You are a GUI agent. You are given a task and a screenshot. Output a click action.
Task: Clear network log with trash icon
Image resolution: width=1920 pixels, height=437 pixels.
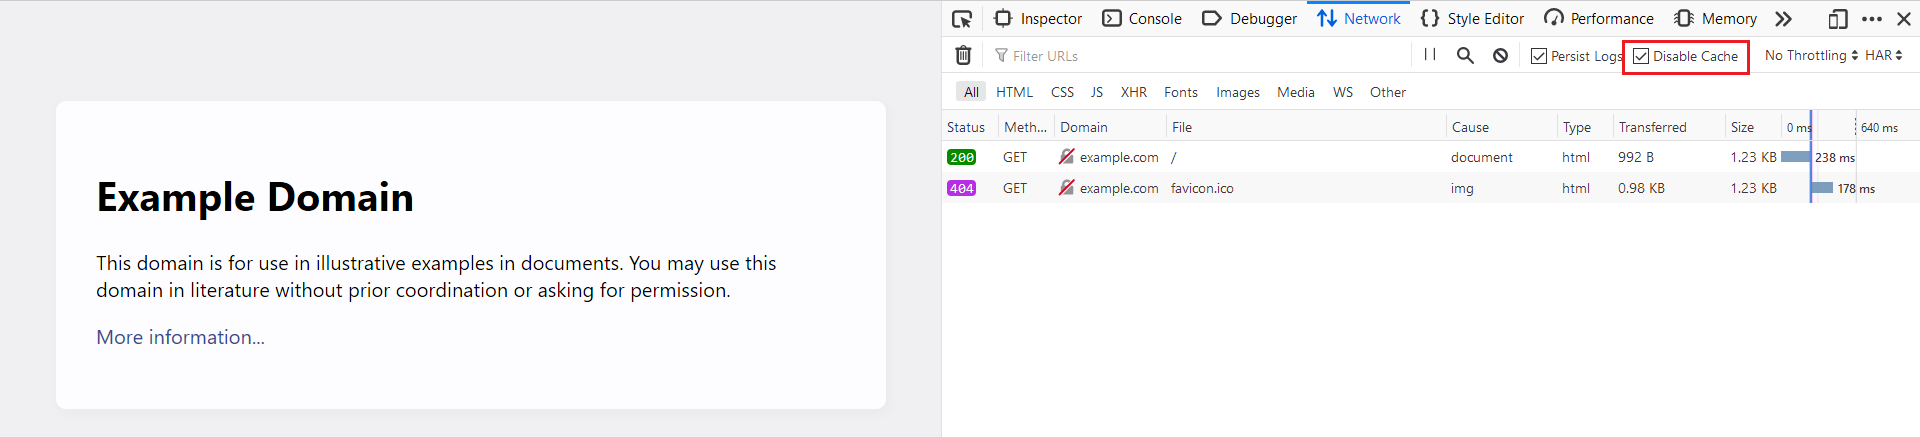(963, 56)
